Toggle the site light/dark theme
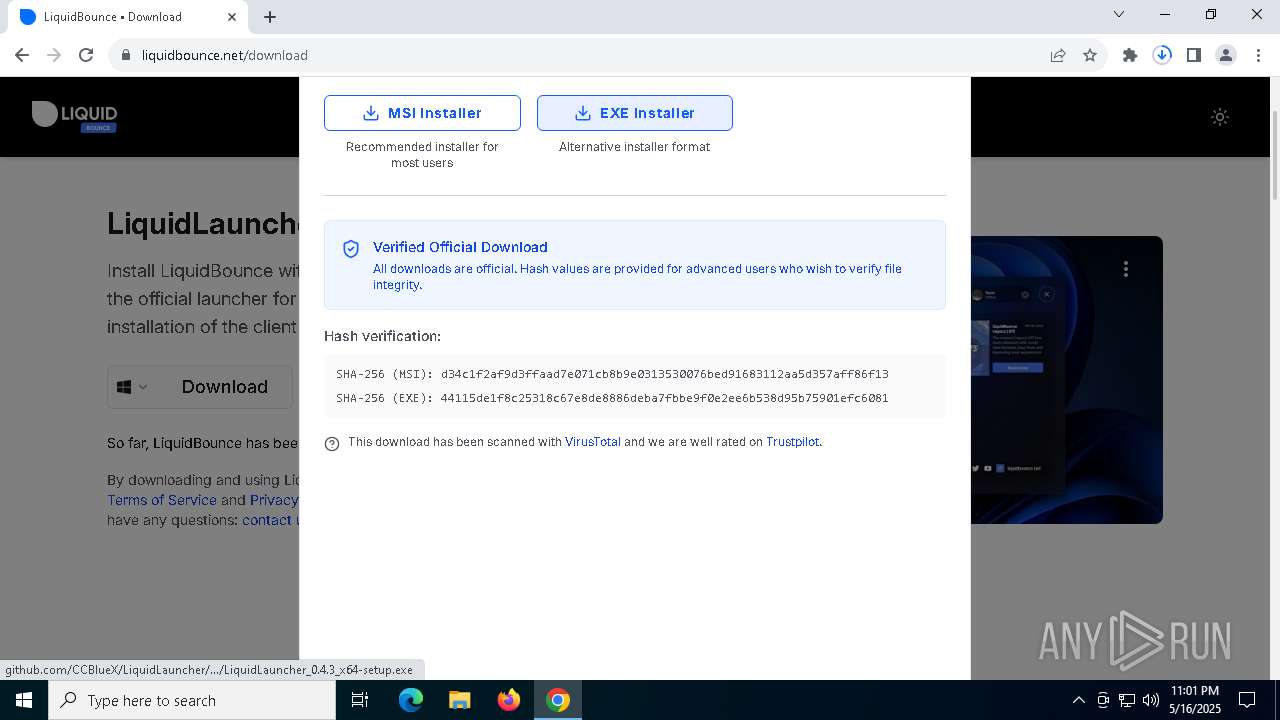The height and width of the screenshot is (720, 1280). [1220, 117]
